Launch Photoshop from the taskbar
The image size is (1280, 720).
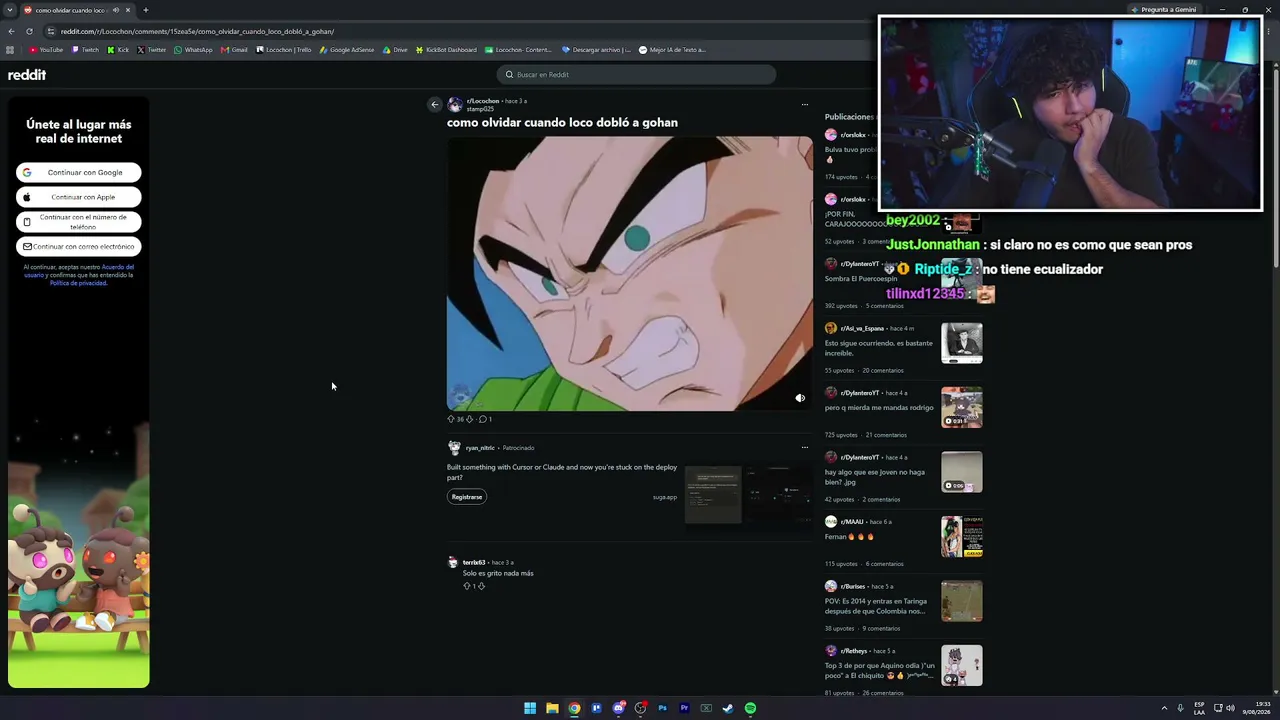pyautogui.click(x=662, y=708)
